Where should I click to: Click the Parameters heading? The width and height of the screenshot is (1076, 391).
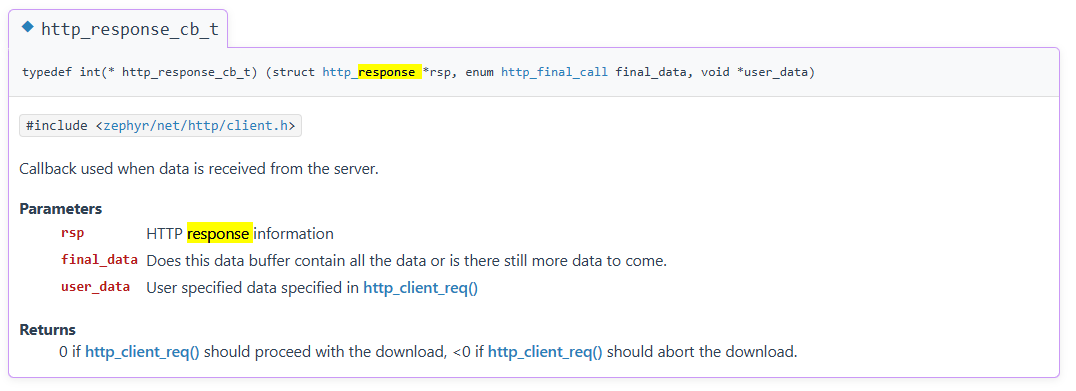[61, 209]
